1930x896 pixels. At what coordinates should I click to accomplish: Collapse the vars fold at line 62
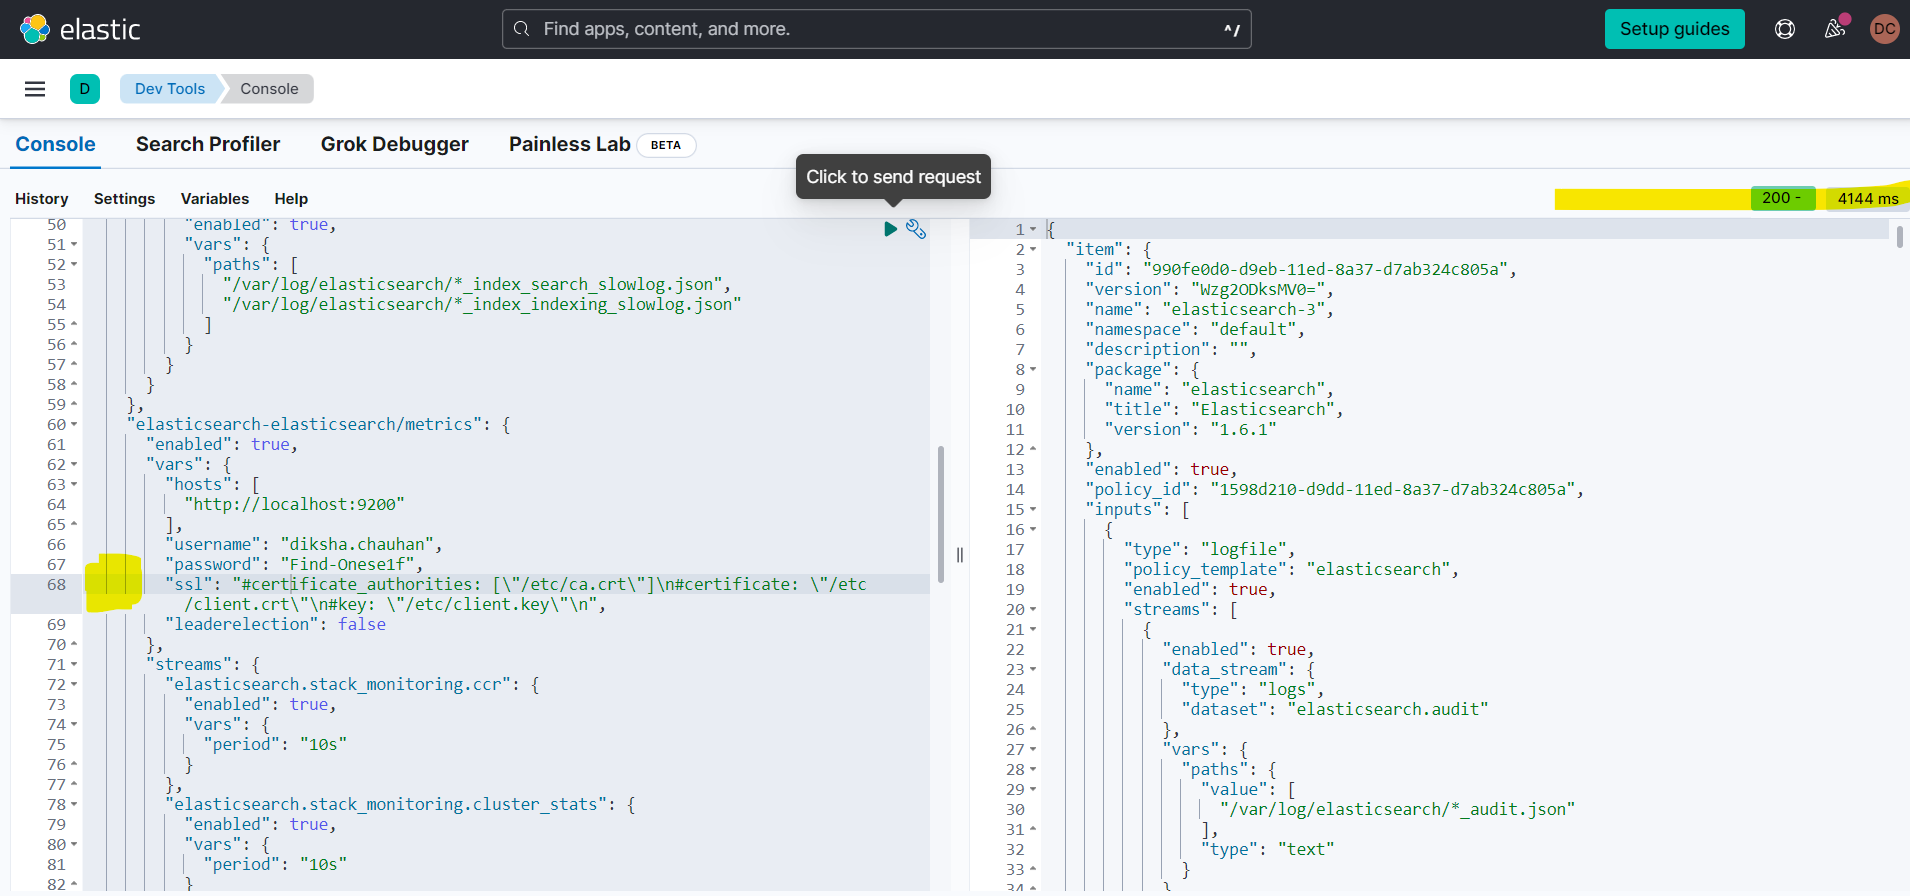74,465
